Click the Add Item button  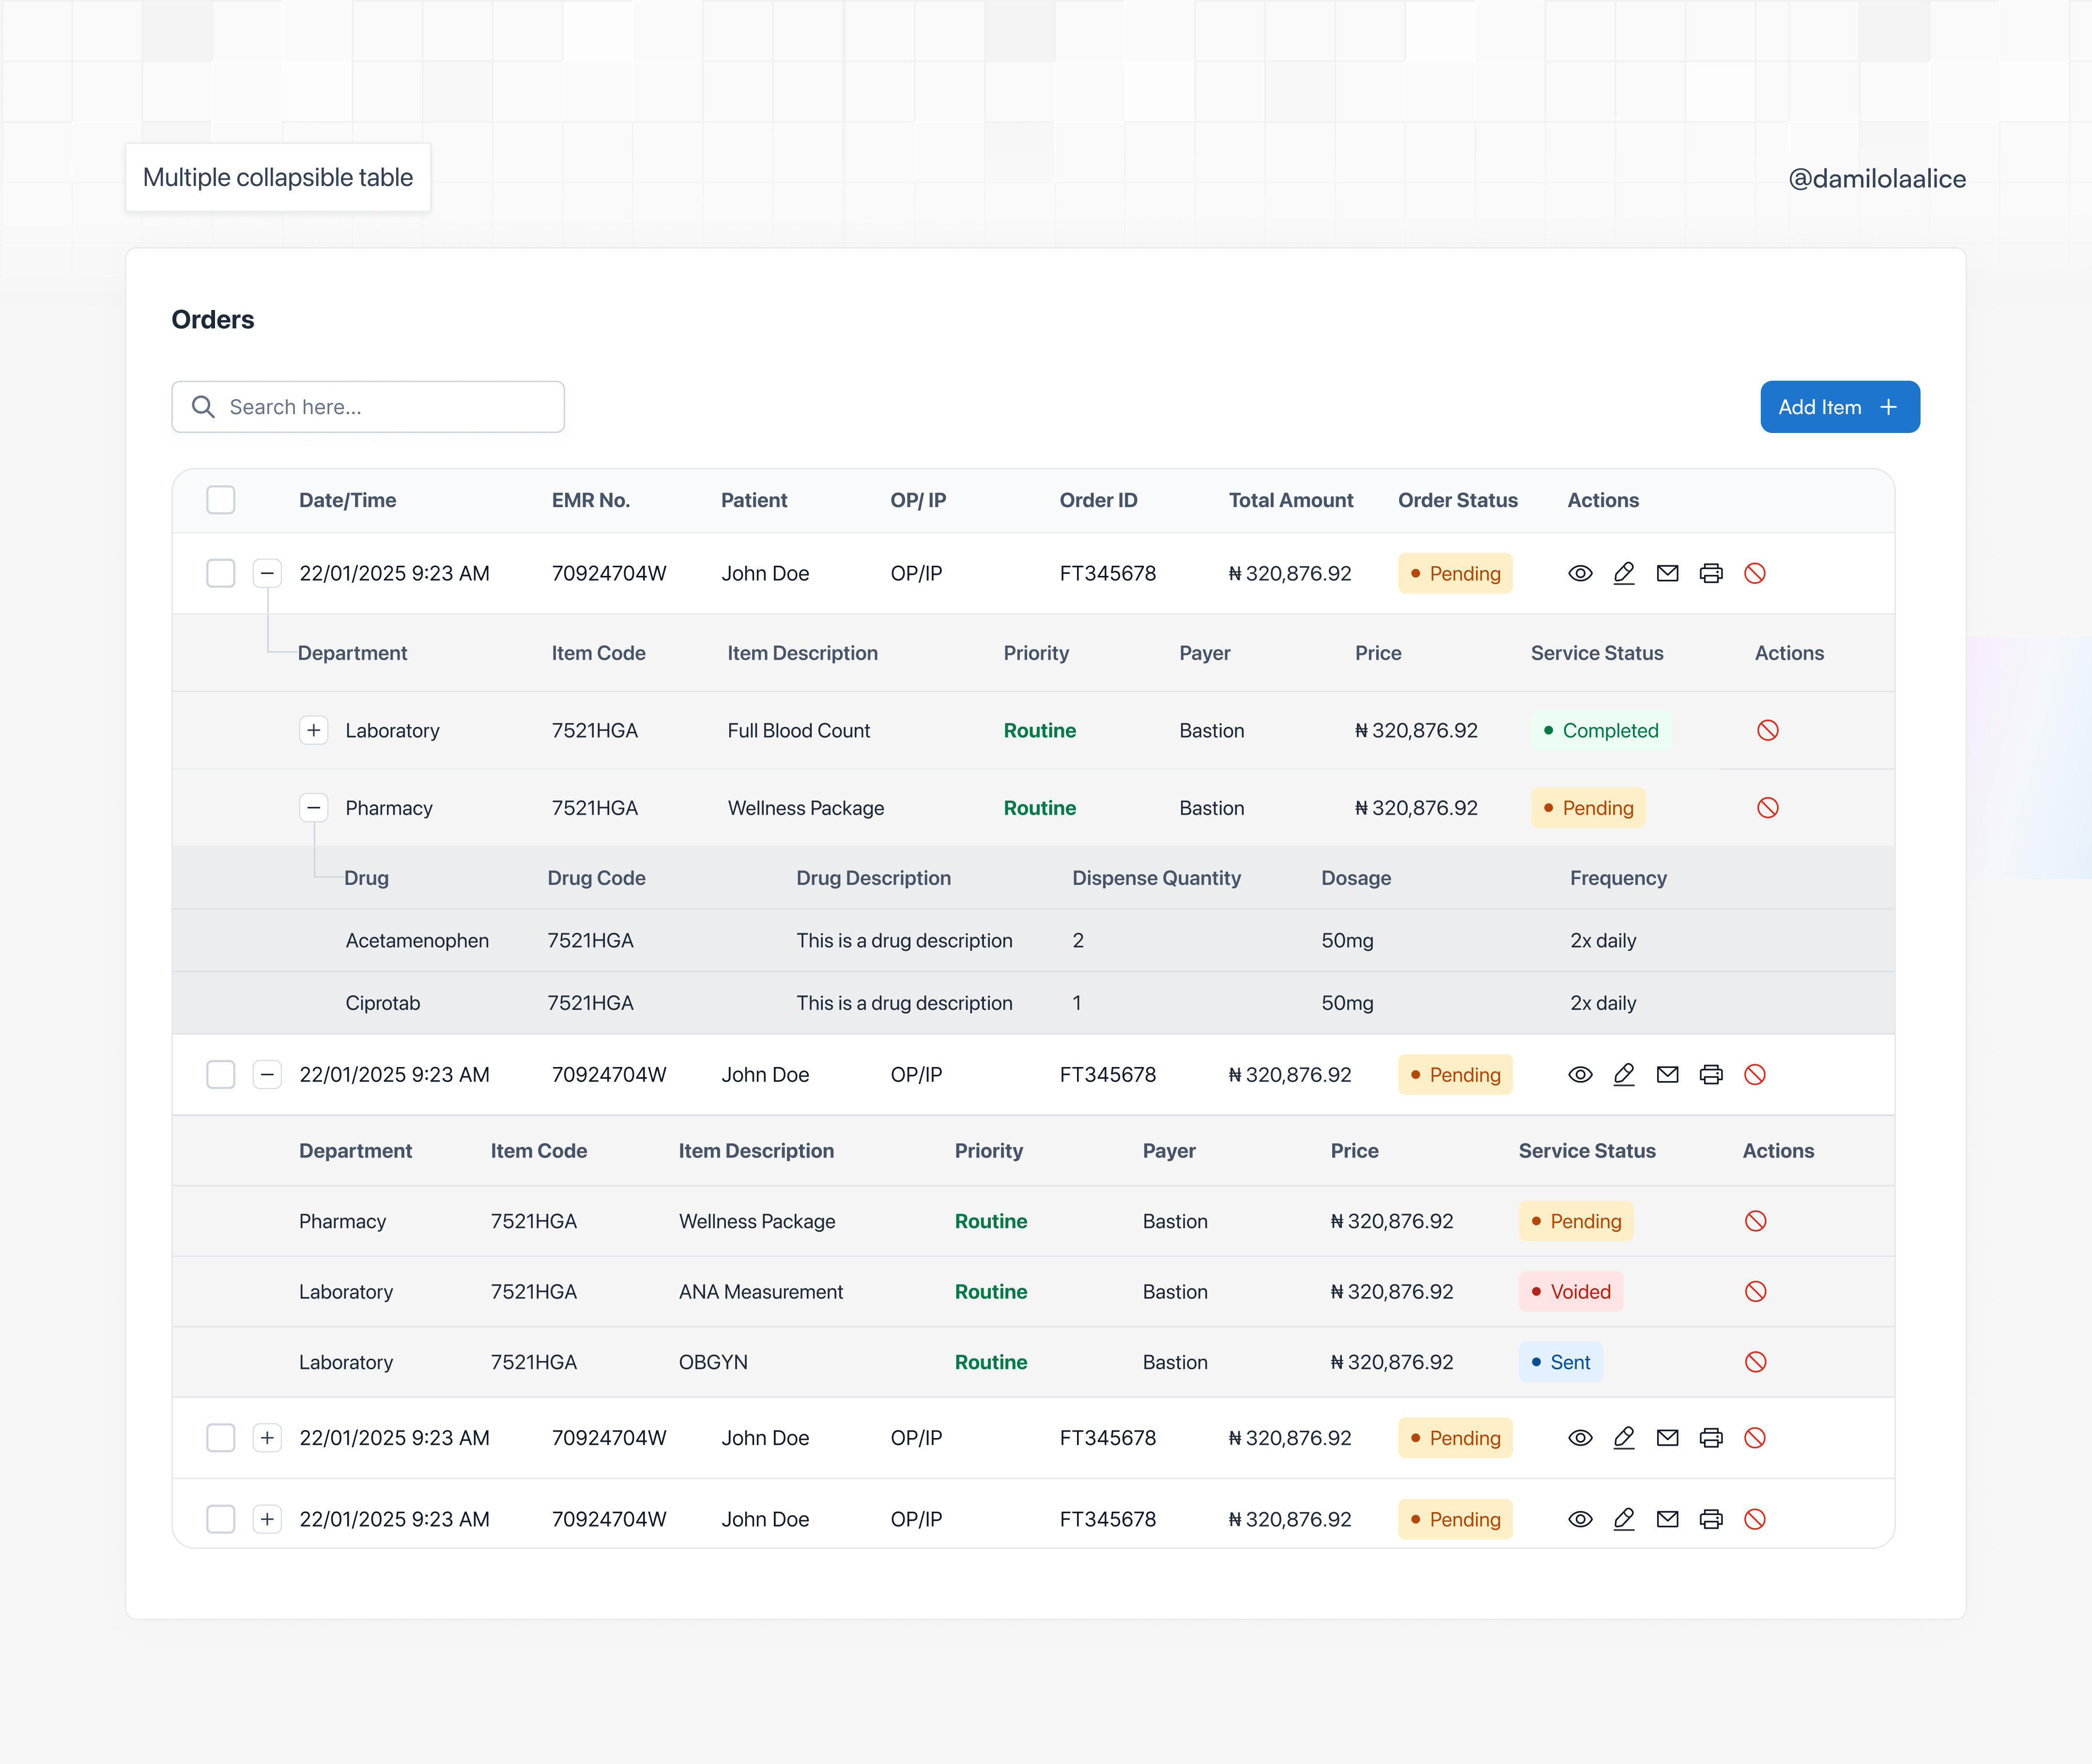(x=1839, y=407)
